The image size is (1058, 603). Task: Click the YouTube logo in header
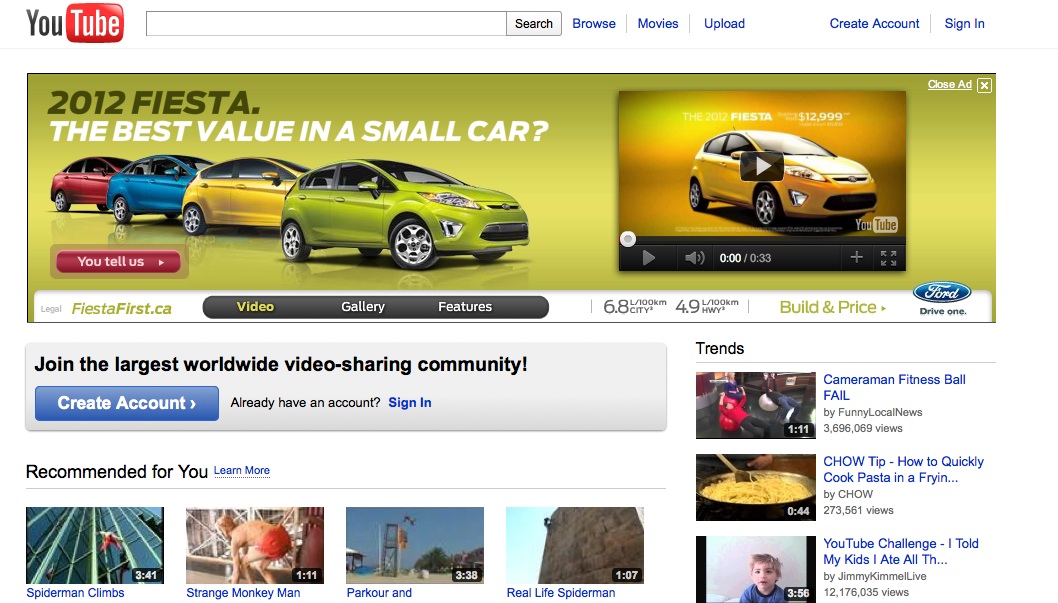click(x=74, y=24)
